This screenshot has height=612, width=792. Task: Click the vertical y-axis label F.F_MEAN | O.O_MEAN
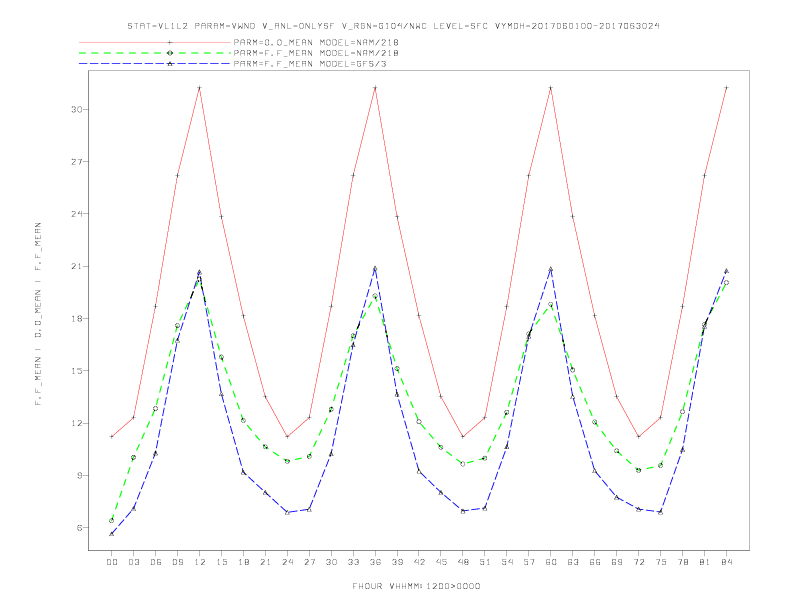[x=38, y=314]
